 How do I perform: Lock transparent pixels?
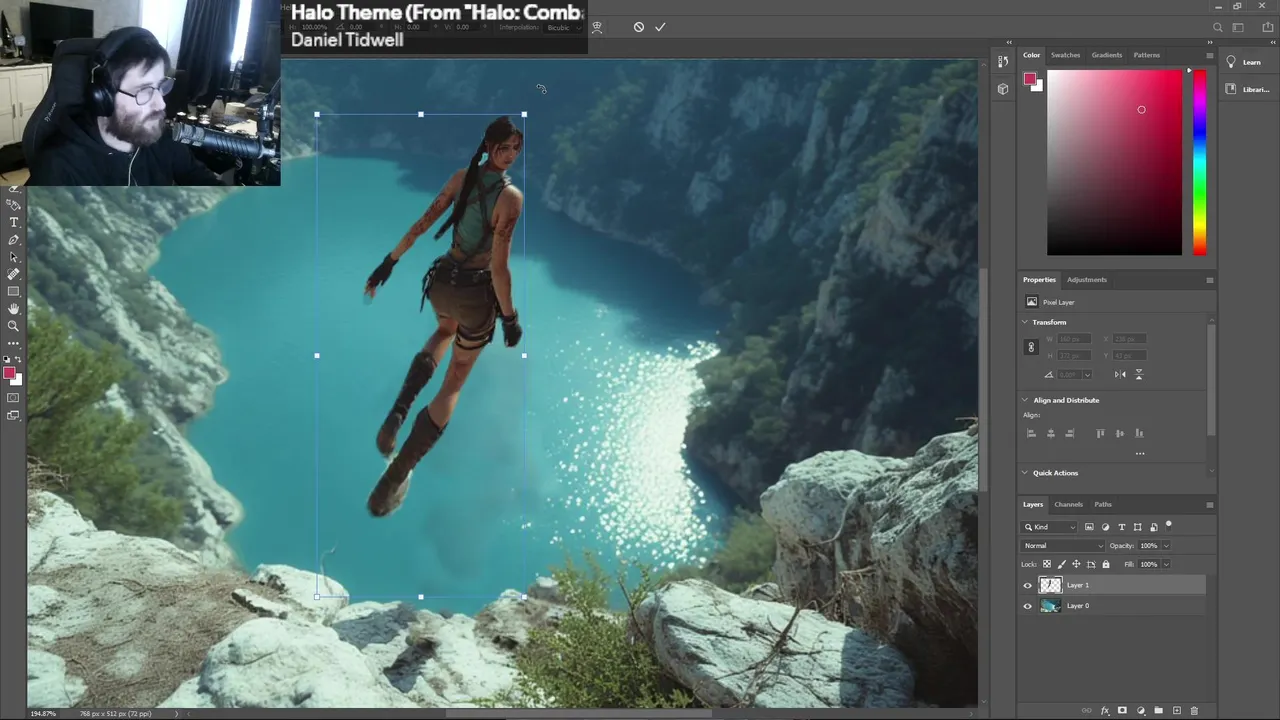coord(1047,564)
